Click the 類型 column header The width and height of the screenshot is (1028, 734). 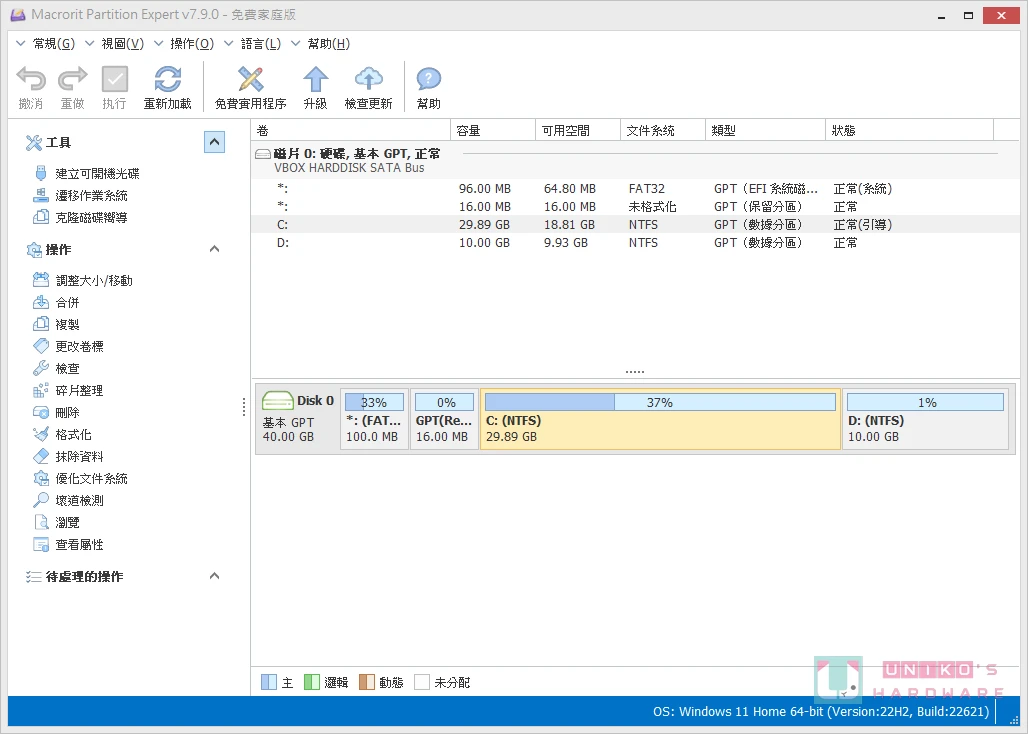coord(765,130)
